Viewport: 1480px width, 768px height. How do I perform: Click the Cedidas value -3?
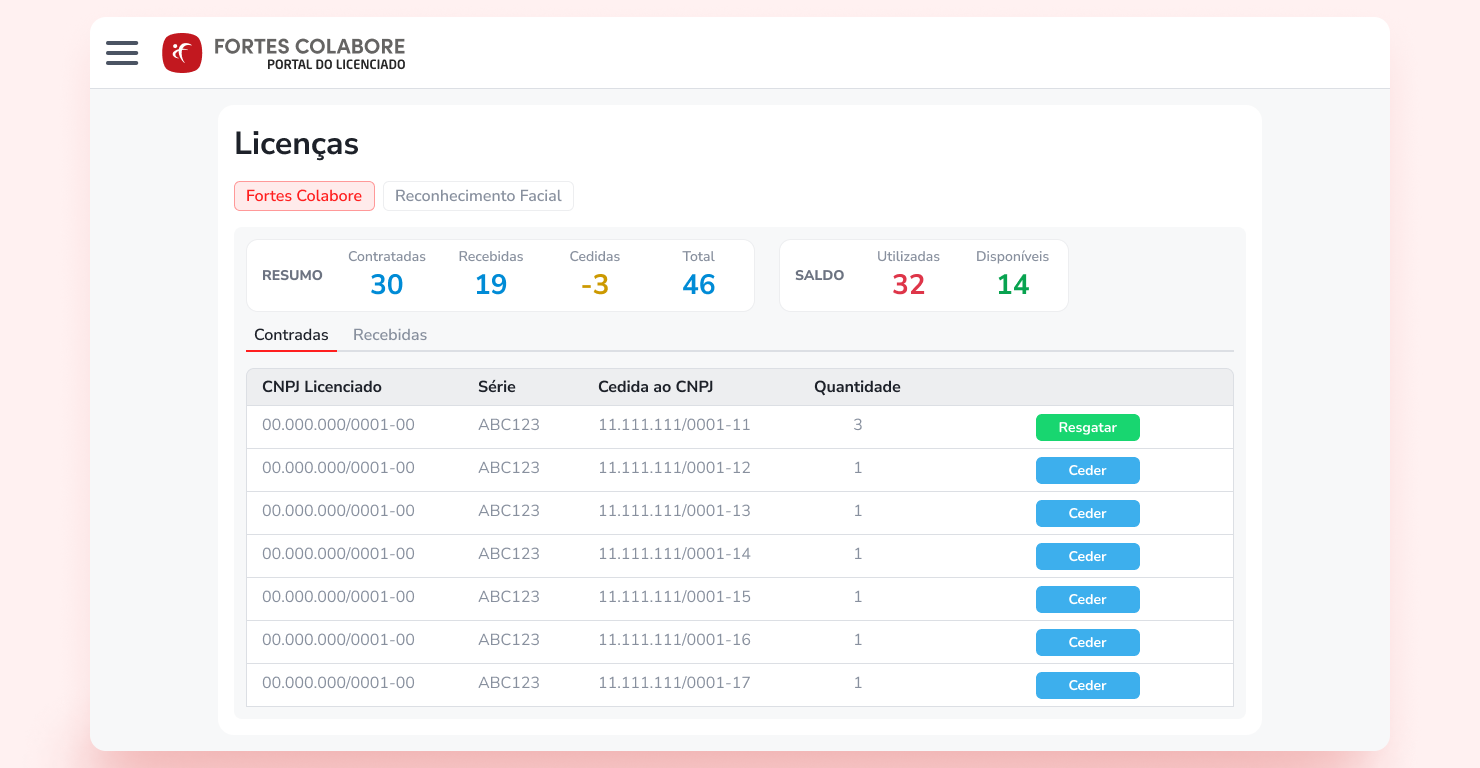pyautogui.click(x=594, y=284)
